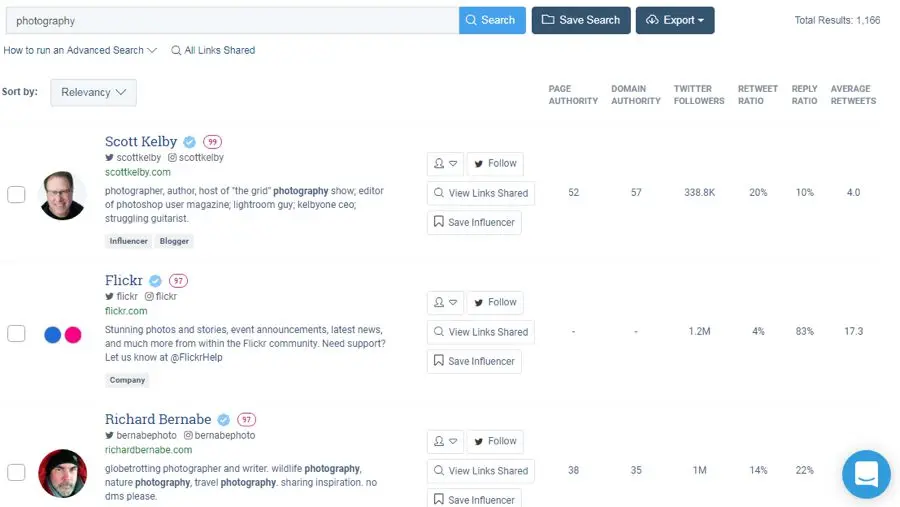Visit flickr.com website link
Viewport: 900px width, 507px height.
(126, 311)
